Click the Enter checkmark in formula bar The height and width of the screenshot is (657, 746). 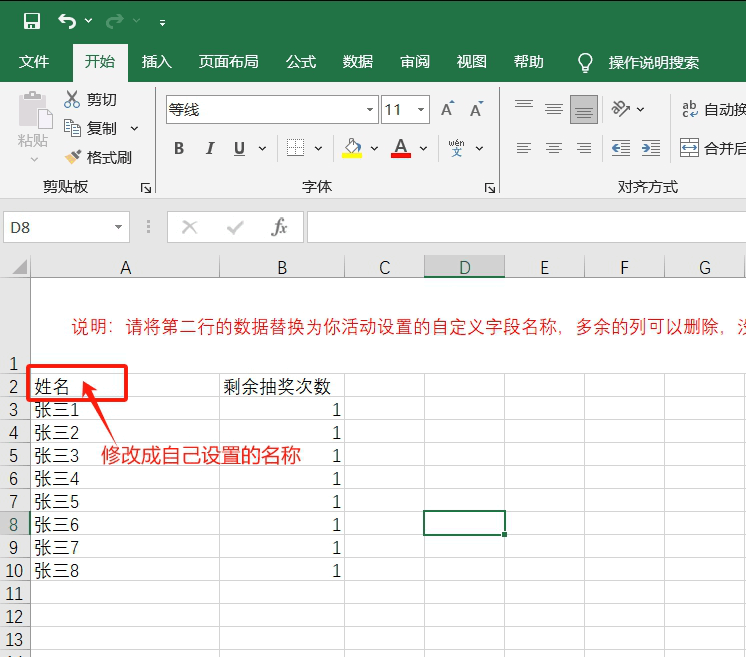point(235,227)
